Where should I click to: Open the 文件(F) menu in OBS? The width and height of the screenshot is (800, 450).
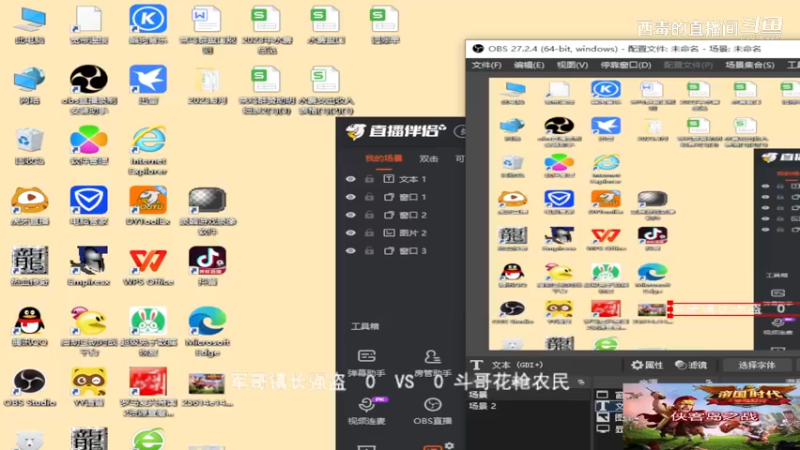(x=486, y=65)
